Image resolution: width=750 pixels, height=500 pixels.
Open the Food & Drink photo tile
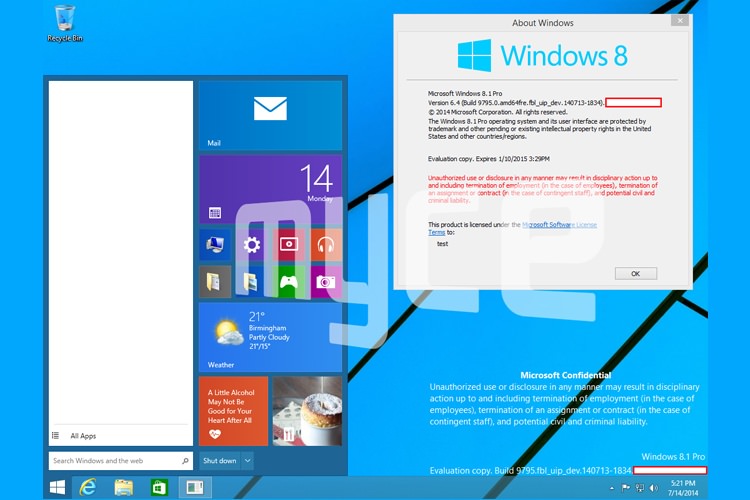point(308,411)
